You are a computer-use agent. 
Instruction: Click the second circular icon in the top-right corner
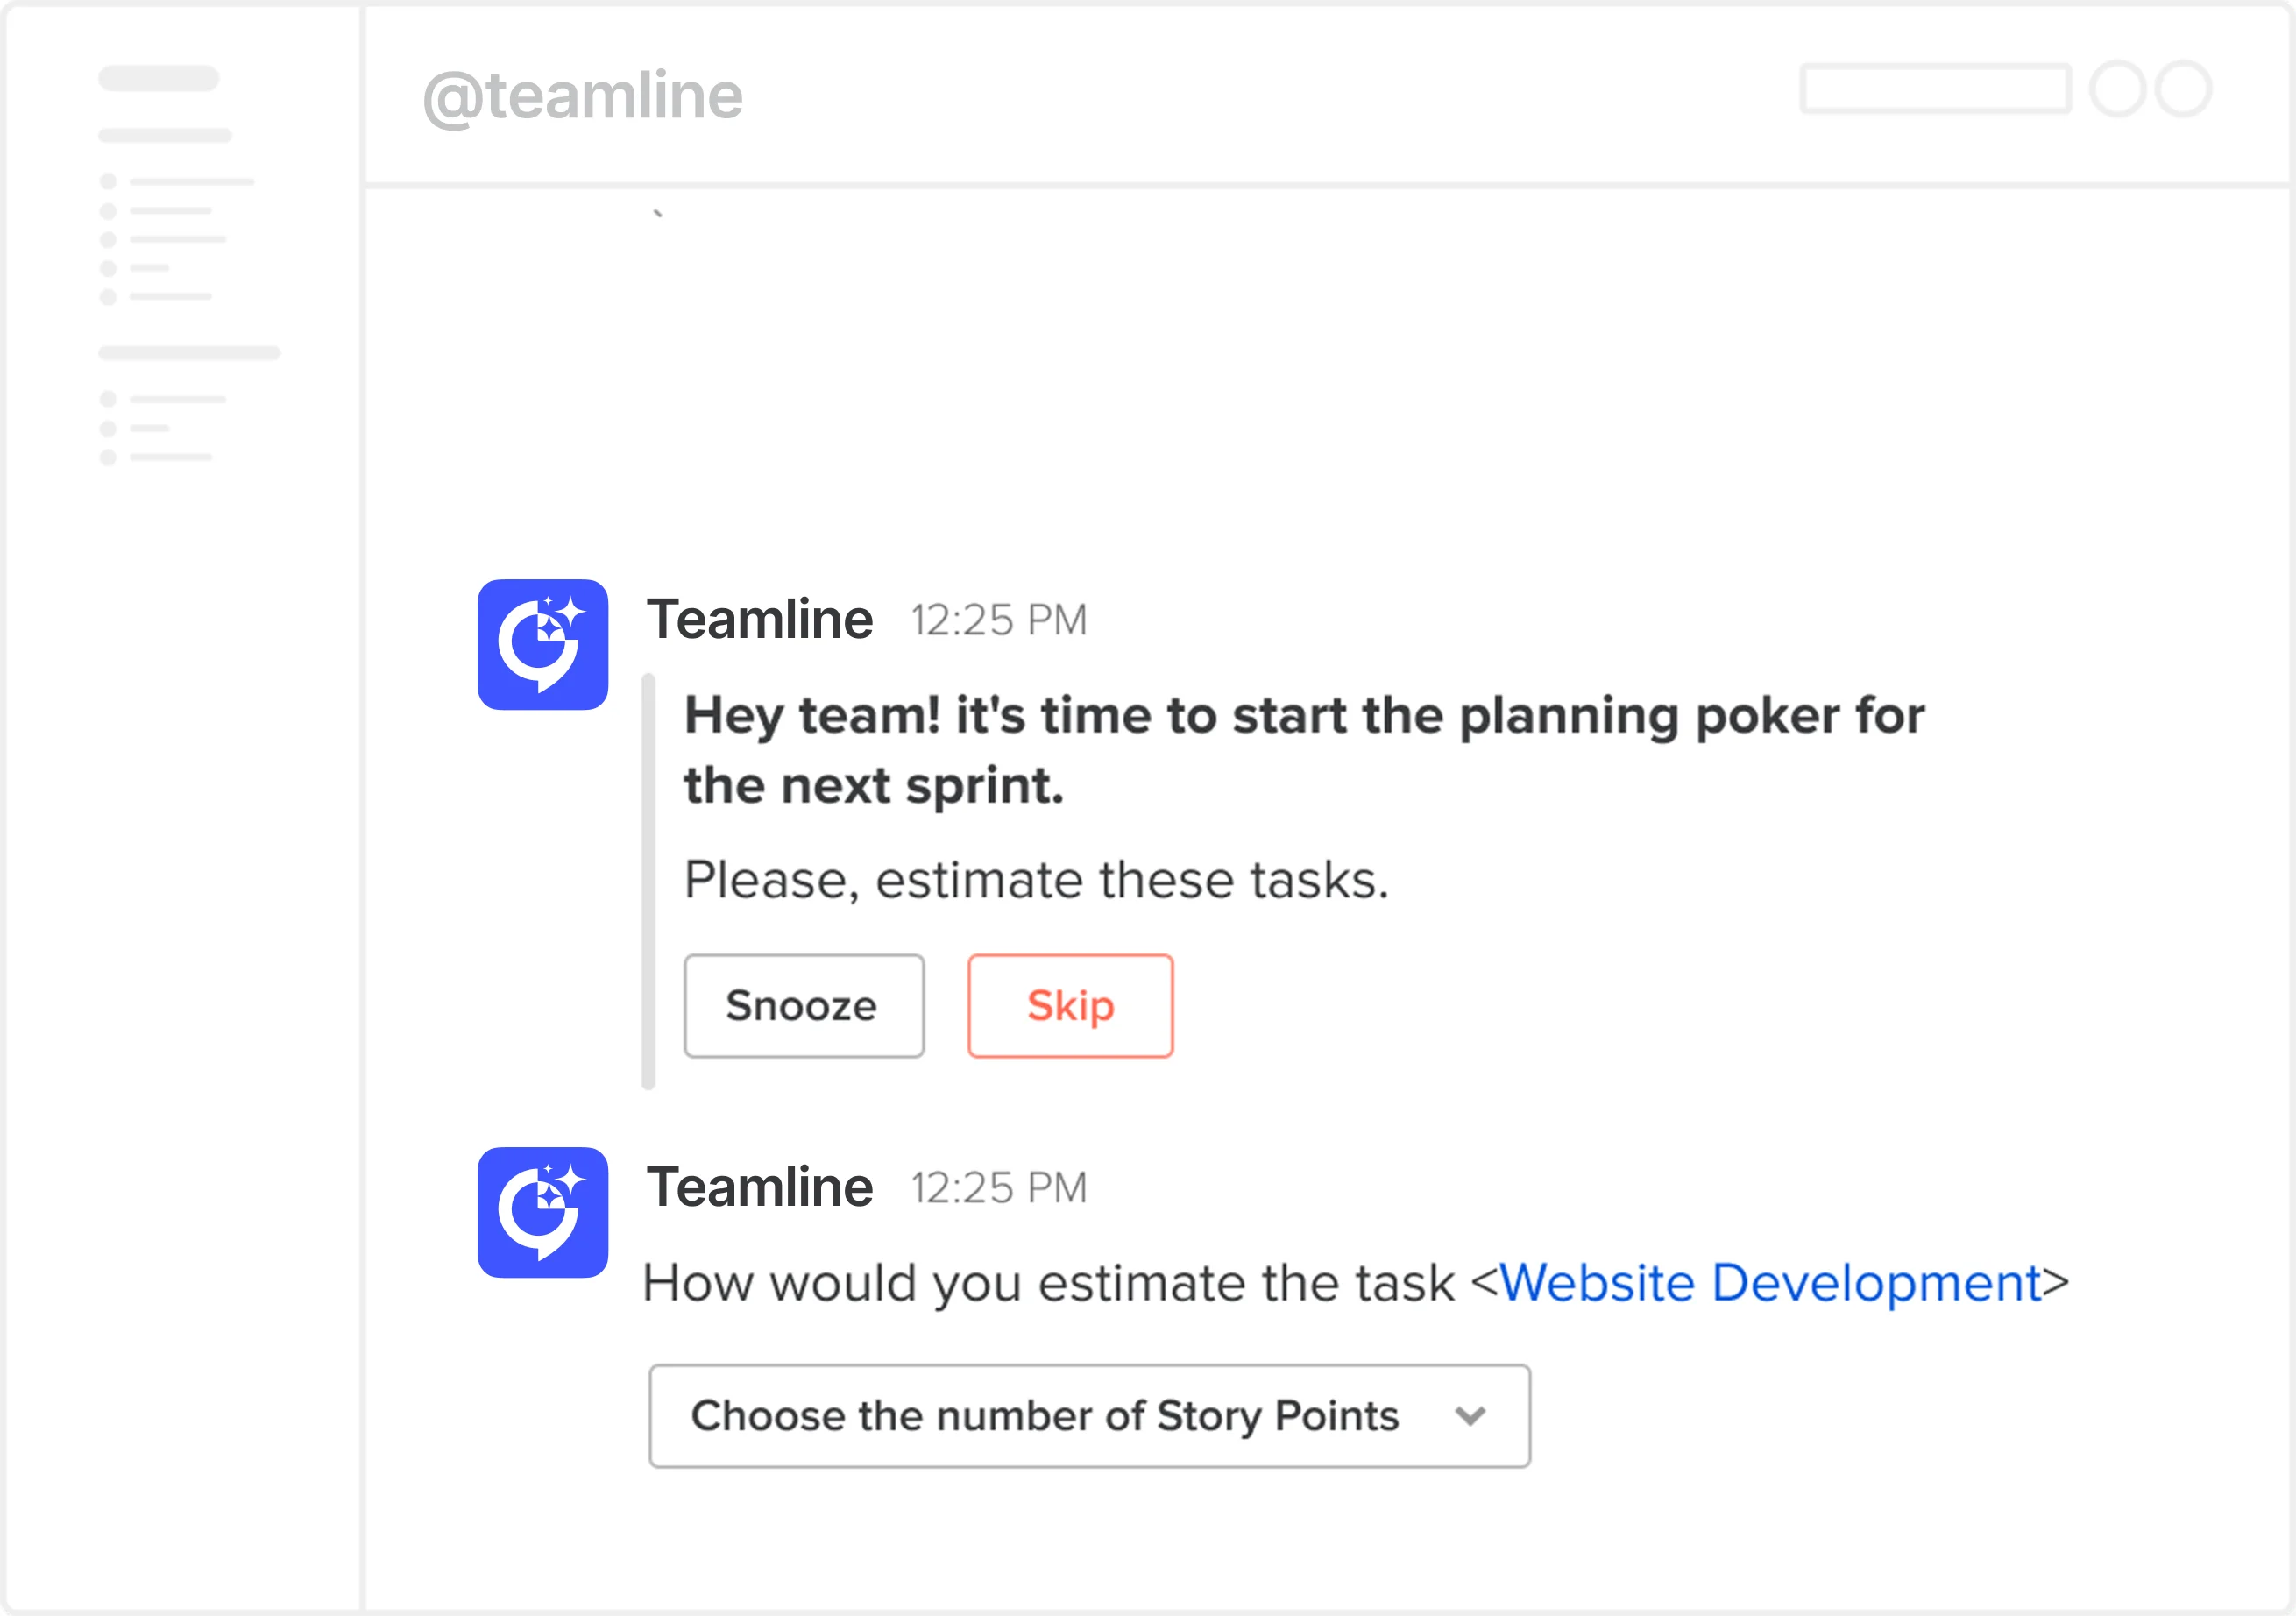pyautogui.click(x=2183, y=89)
